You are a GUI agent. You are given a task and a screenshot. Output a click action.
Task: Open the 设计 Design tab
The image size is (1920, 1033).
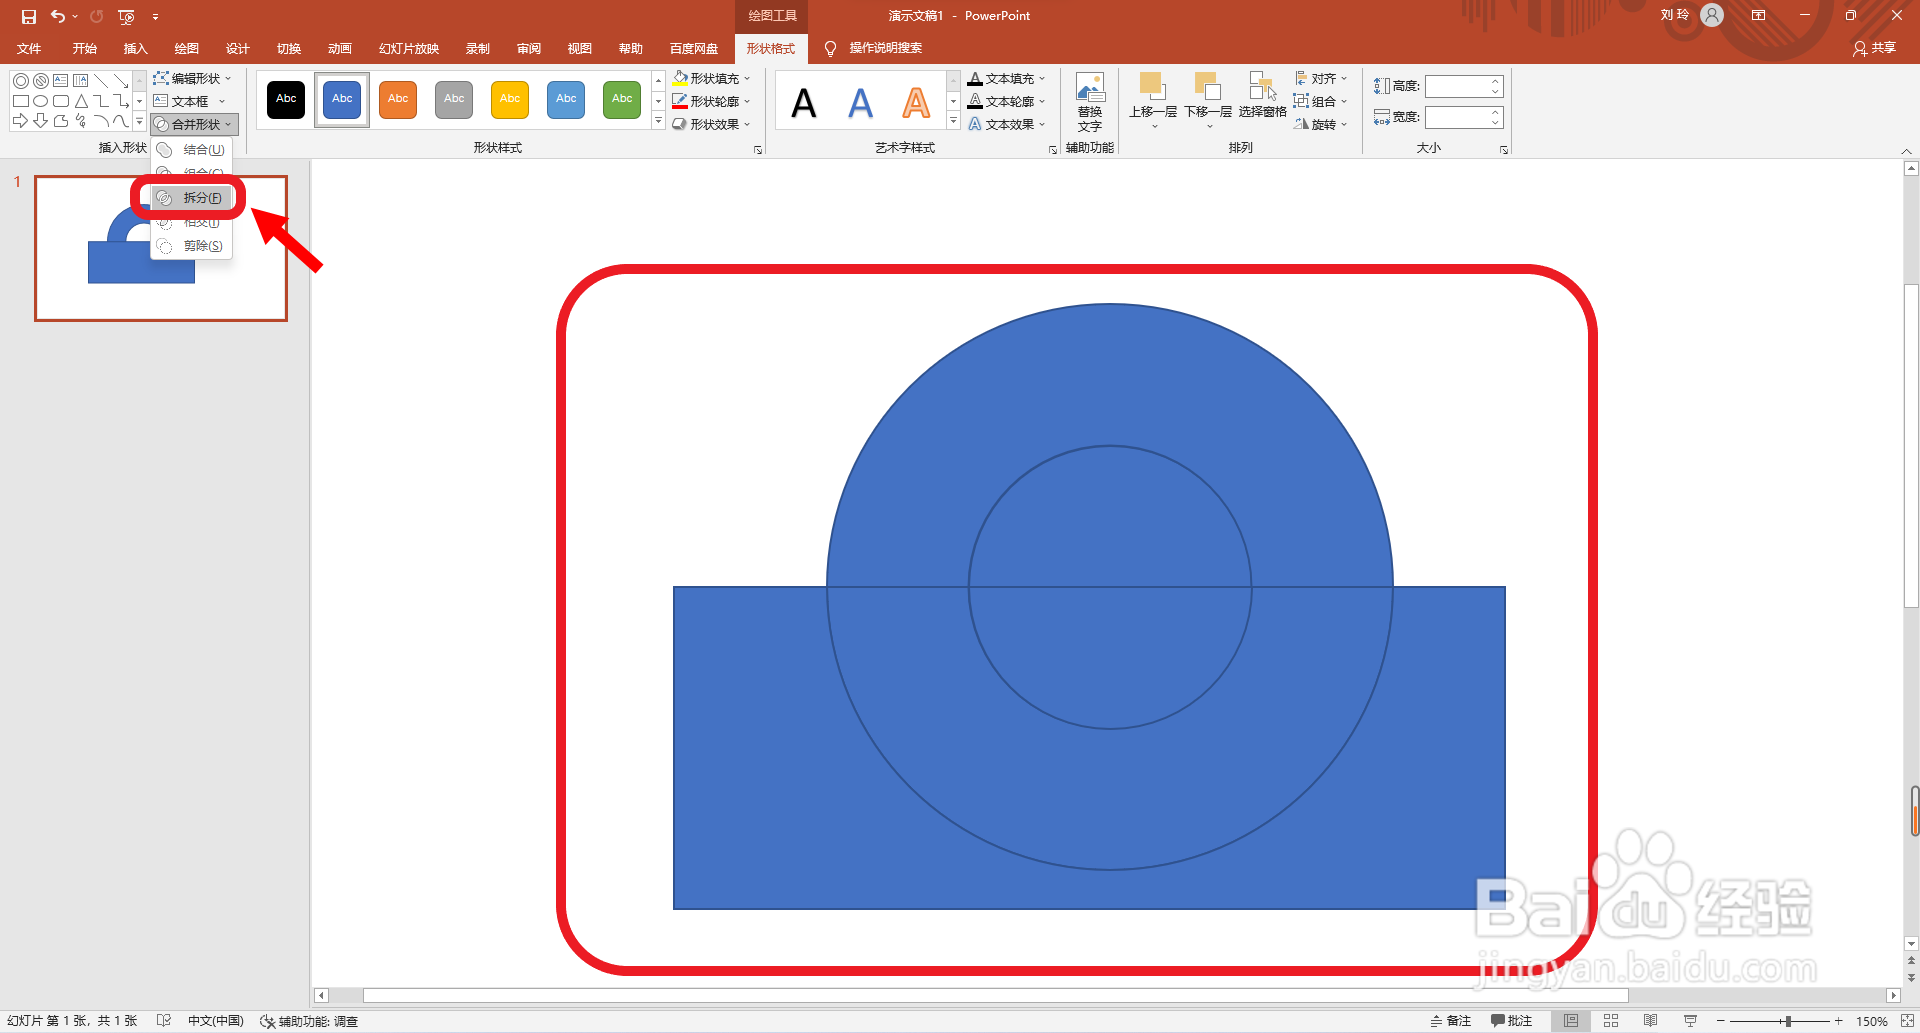click(x=237, y=48)
